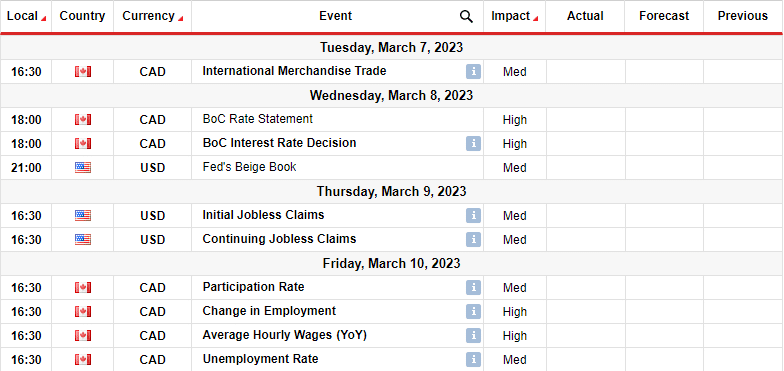
Task: Select the Unemployment Rate event name
Action: tap(260, 359)
